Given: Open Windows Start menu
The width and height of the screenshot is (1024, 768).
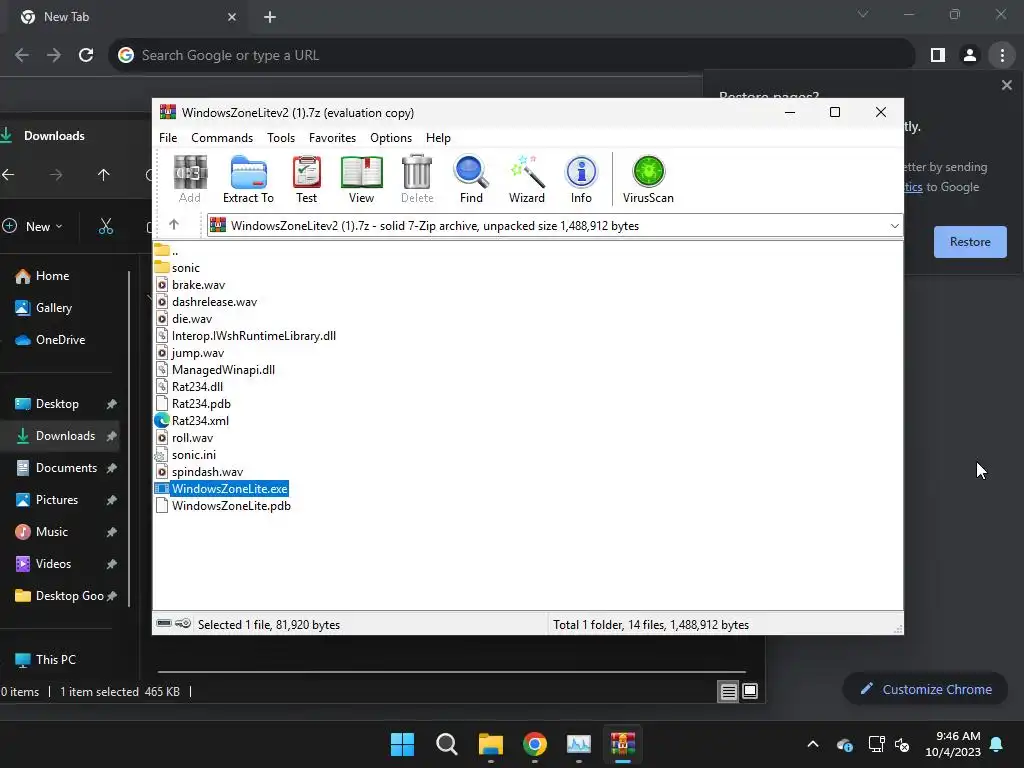Looking at the screenshot, I should click(402, 744).
